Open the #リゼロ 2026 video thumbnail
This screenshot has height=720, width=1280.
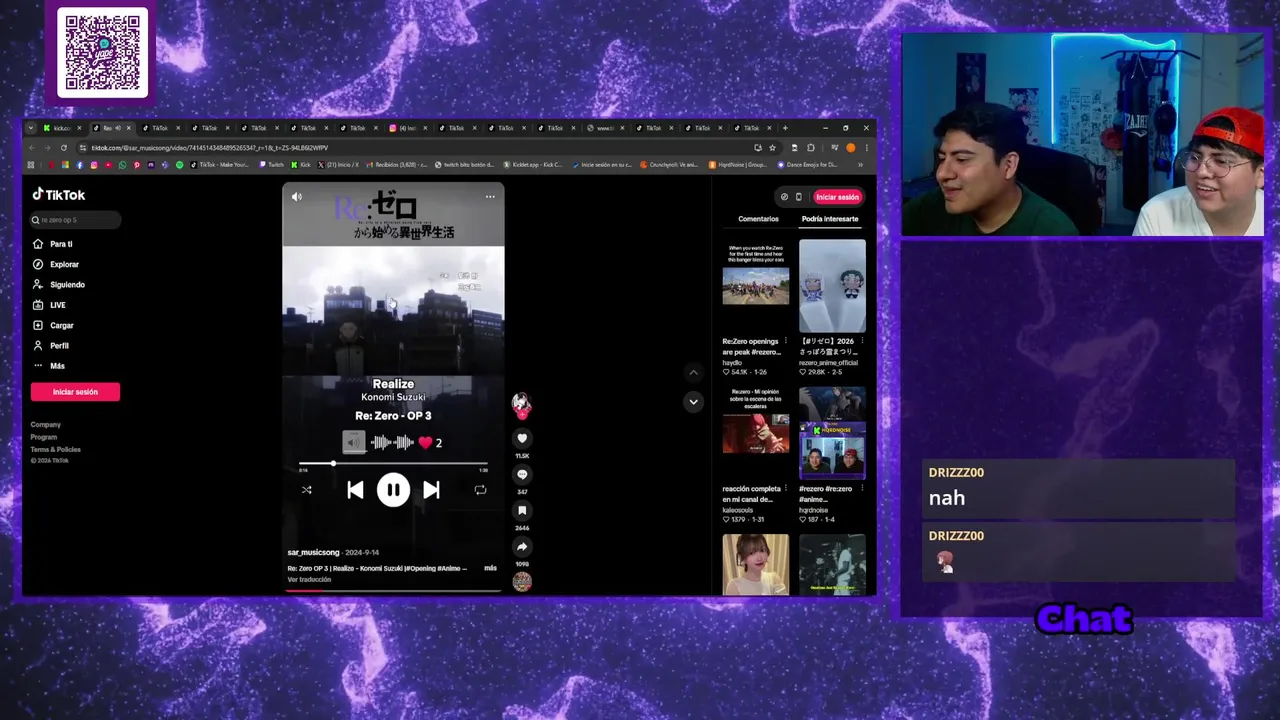(832, 286)
